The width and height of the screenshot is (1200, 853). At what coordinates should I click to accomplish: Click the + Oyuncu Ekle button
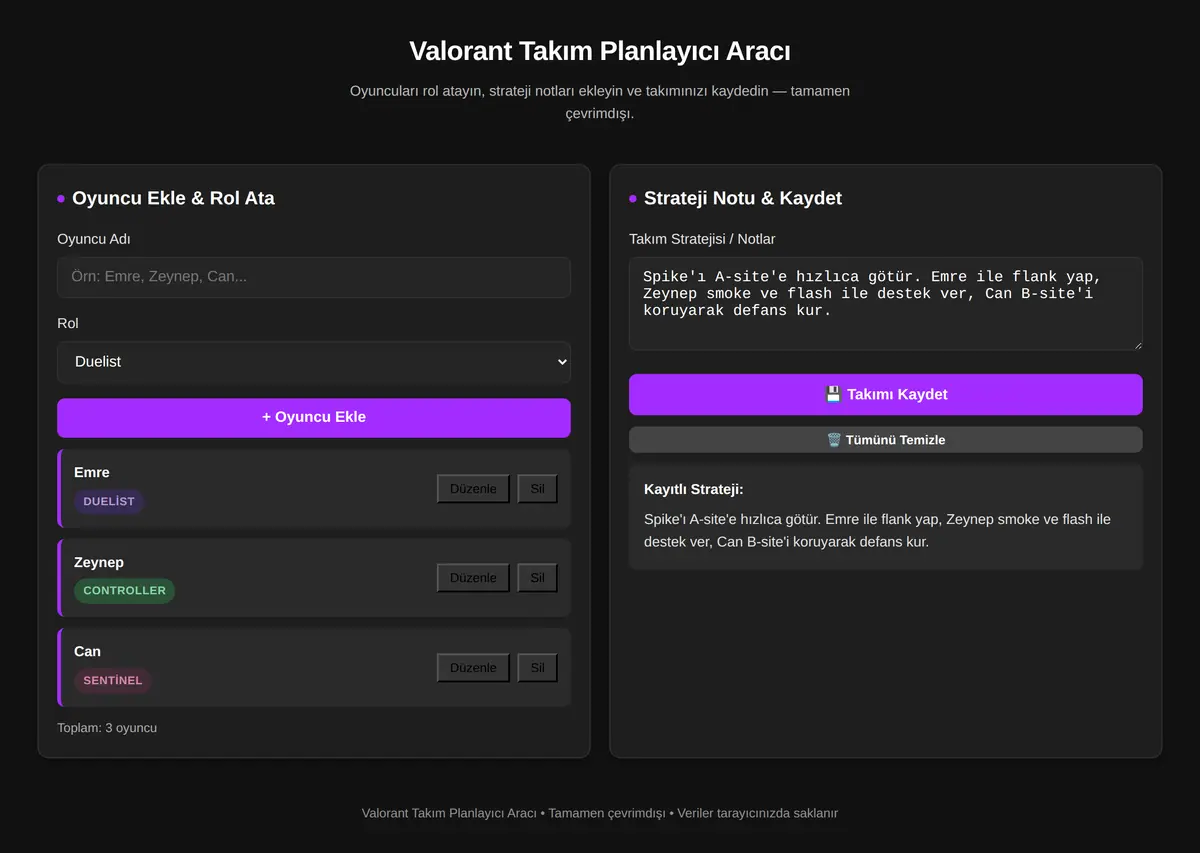(x=314, y=417)
